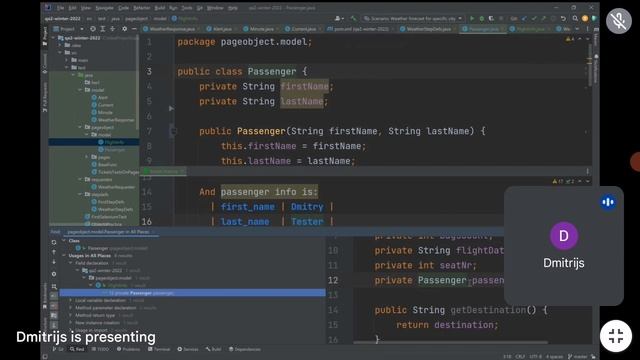Click the gutter marker beside line 7
This screenshot has width=640, height=360.
(173, 131)
